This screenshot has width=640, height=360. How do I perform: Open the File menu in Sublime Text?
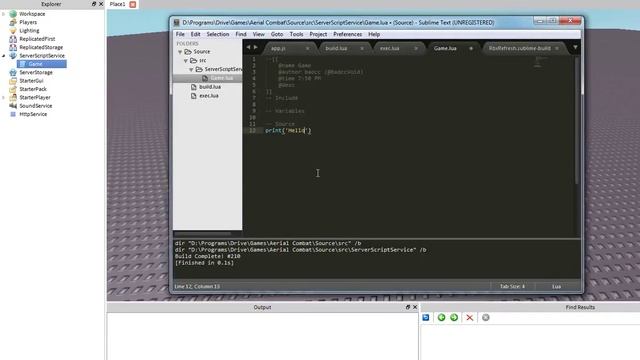(180, 34)
